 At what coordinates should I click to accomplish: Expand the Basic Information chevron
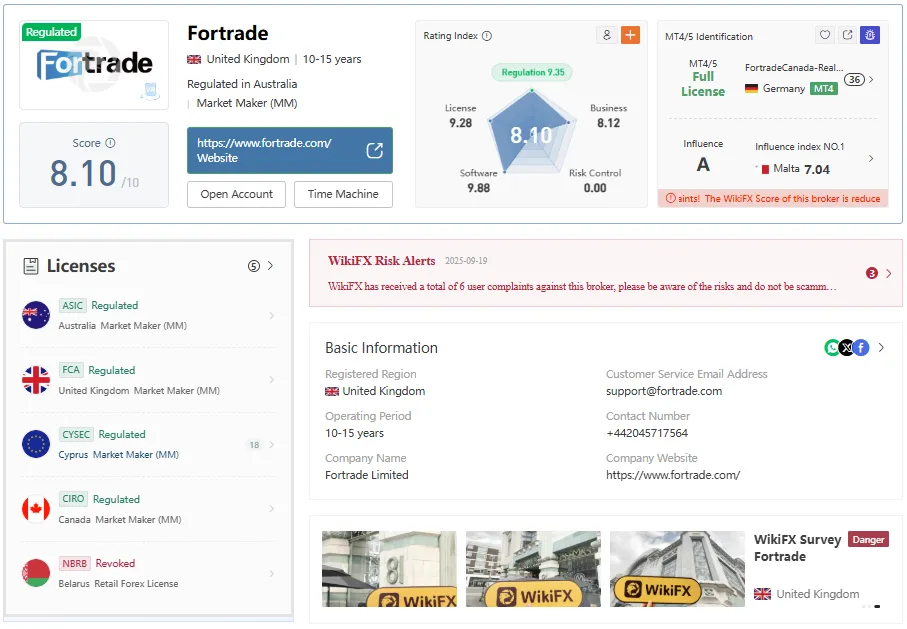point(881,348)
